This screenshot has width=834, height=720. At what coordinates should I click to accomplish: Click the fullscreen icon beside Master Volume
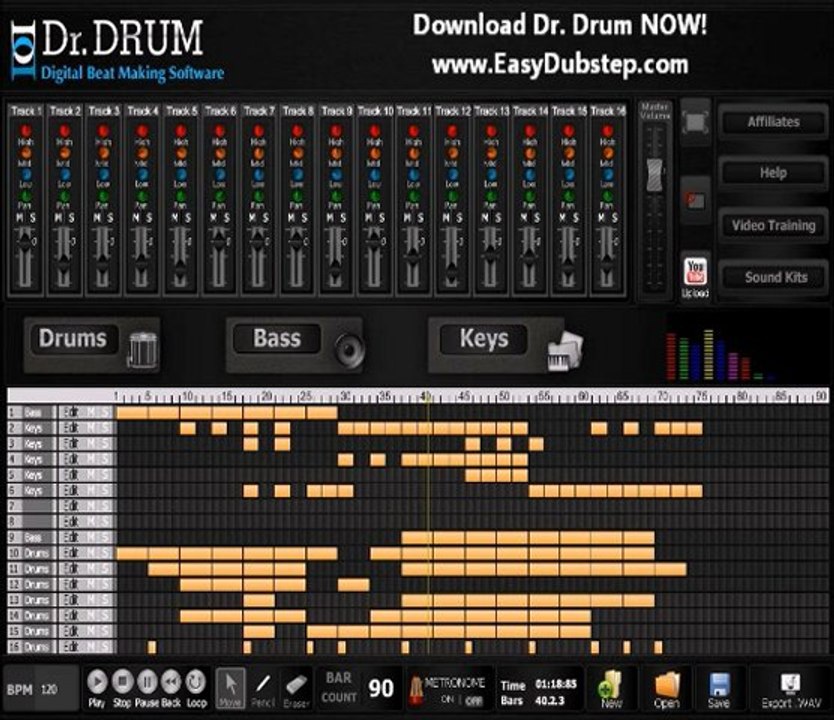point(696,122)
